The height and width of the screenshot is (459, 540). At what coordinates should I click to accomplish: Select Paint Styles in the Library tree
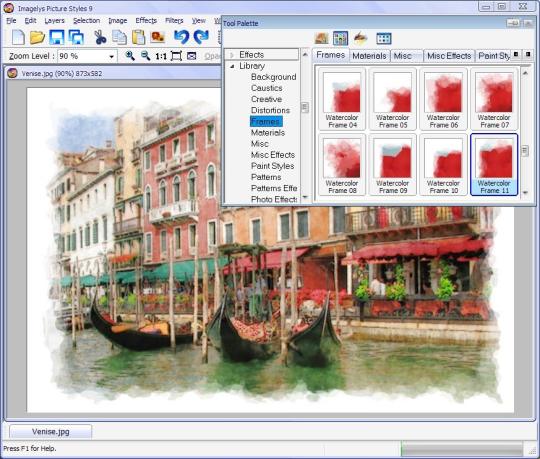(x=272, y=166)
